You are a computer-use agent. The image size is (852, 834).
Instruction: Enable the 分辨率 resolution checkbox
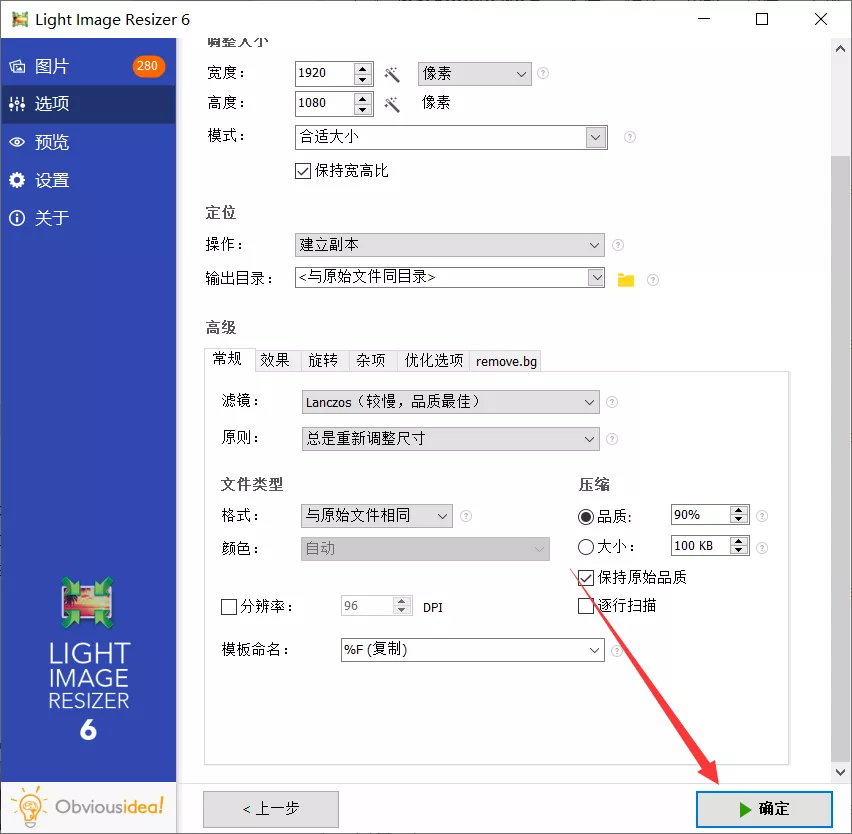[x=229, y=607]
